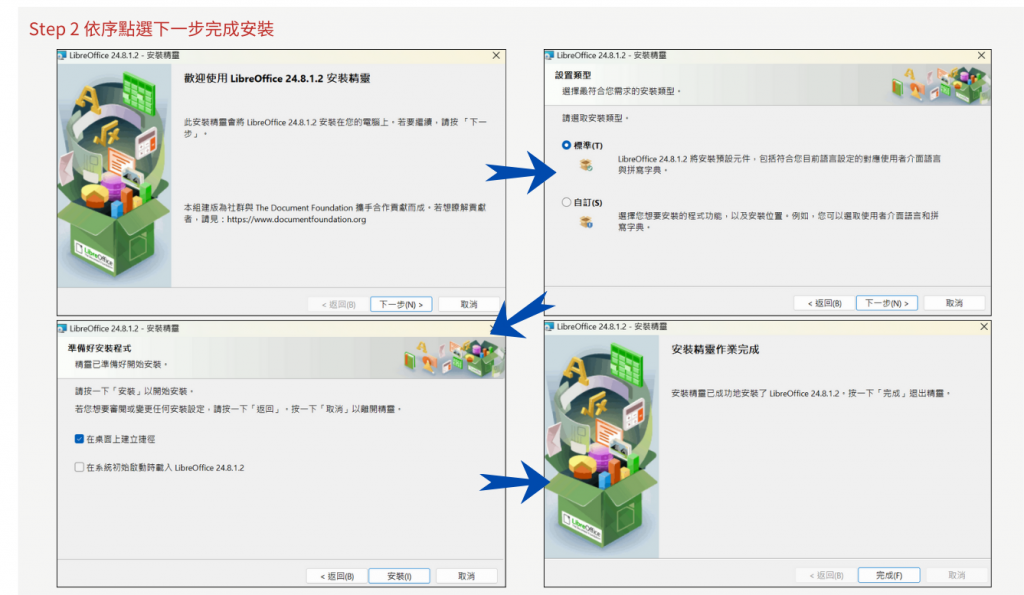Toggle the 在桌面上建立捷徑 checkbox

(x=79, y=439)
